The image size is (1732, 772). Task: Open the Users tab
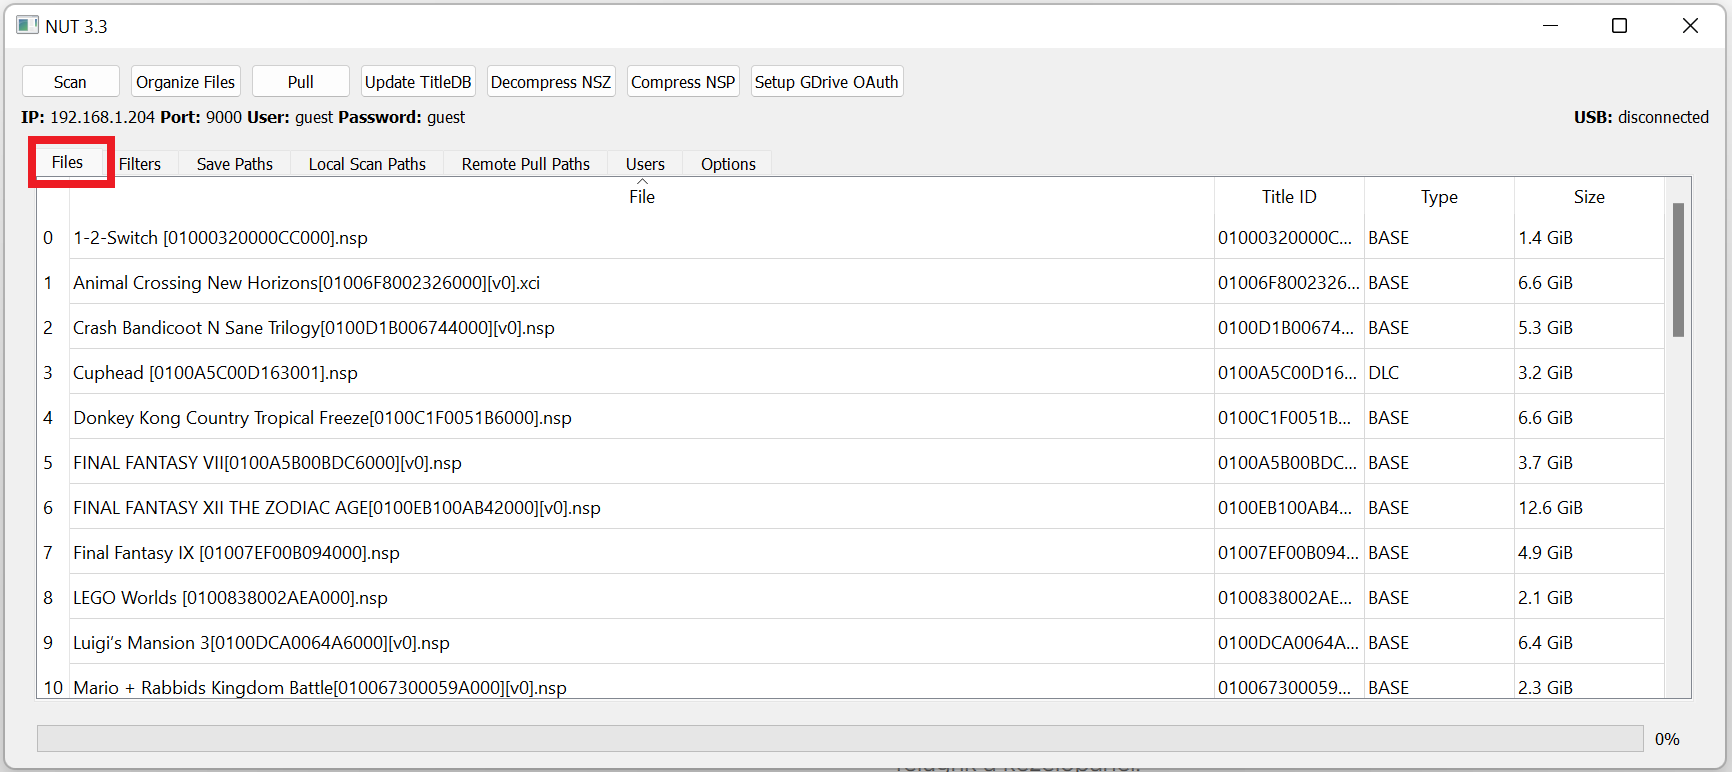pyautogui.click(x=645, y=164)
